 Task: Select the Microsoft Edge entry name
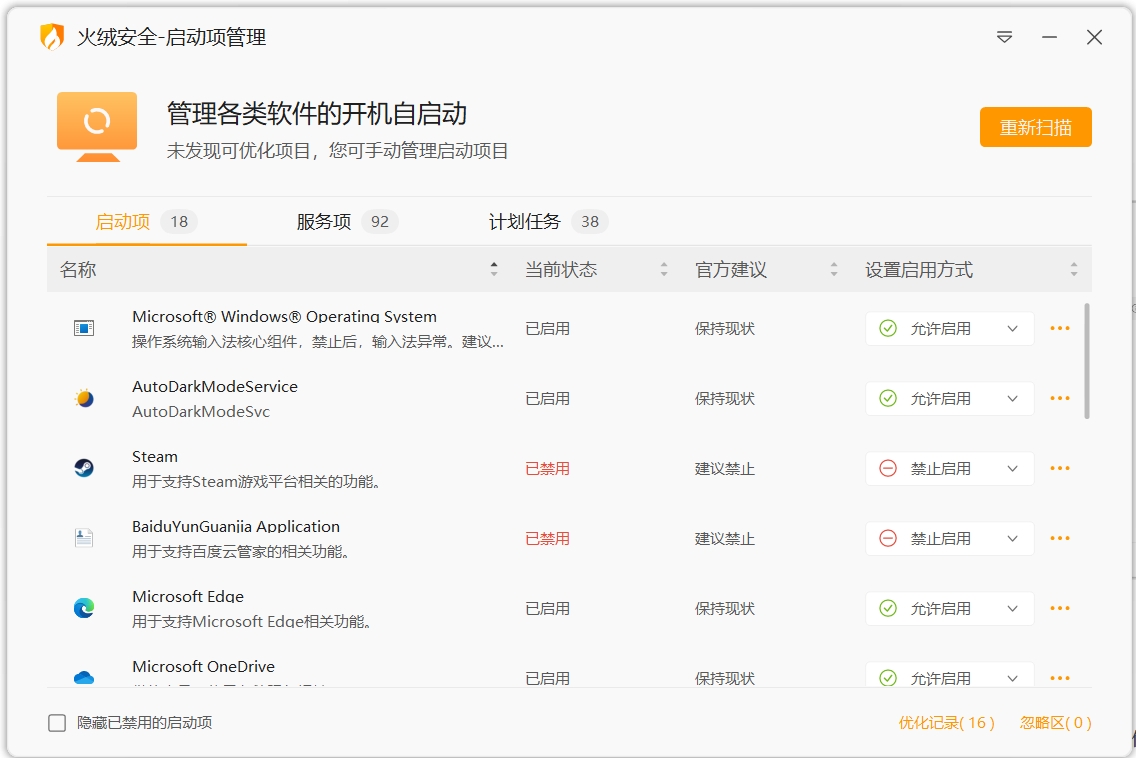pos(188,596)
